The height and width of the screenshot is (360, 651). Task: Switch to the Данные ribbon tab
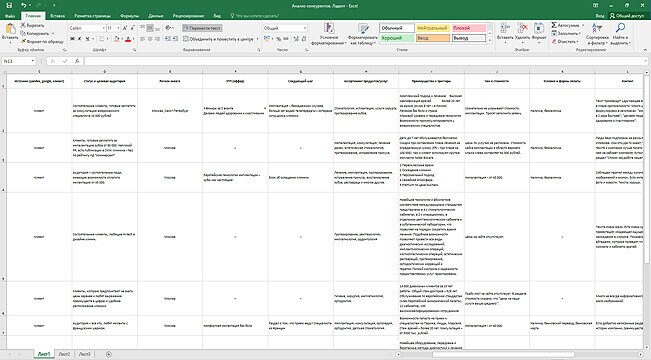[x=156, y=16]
